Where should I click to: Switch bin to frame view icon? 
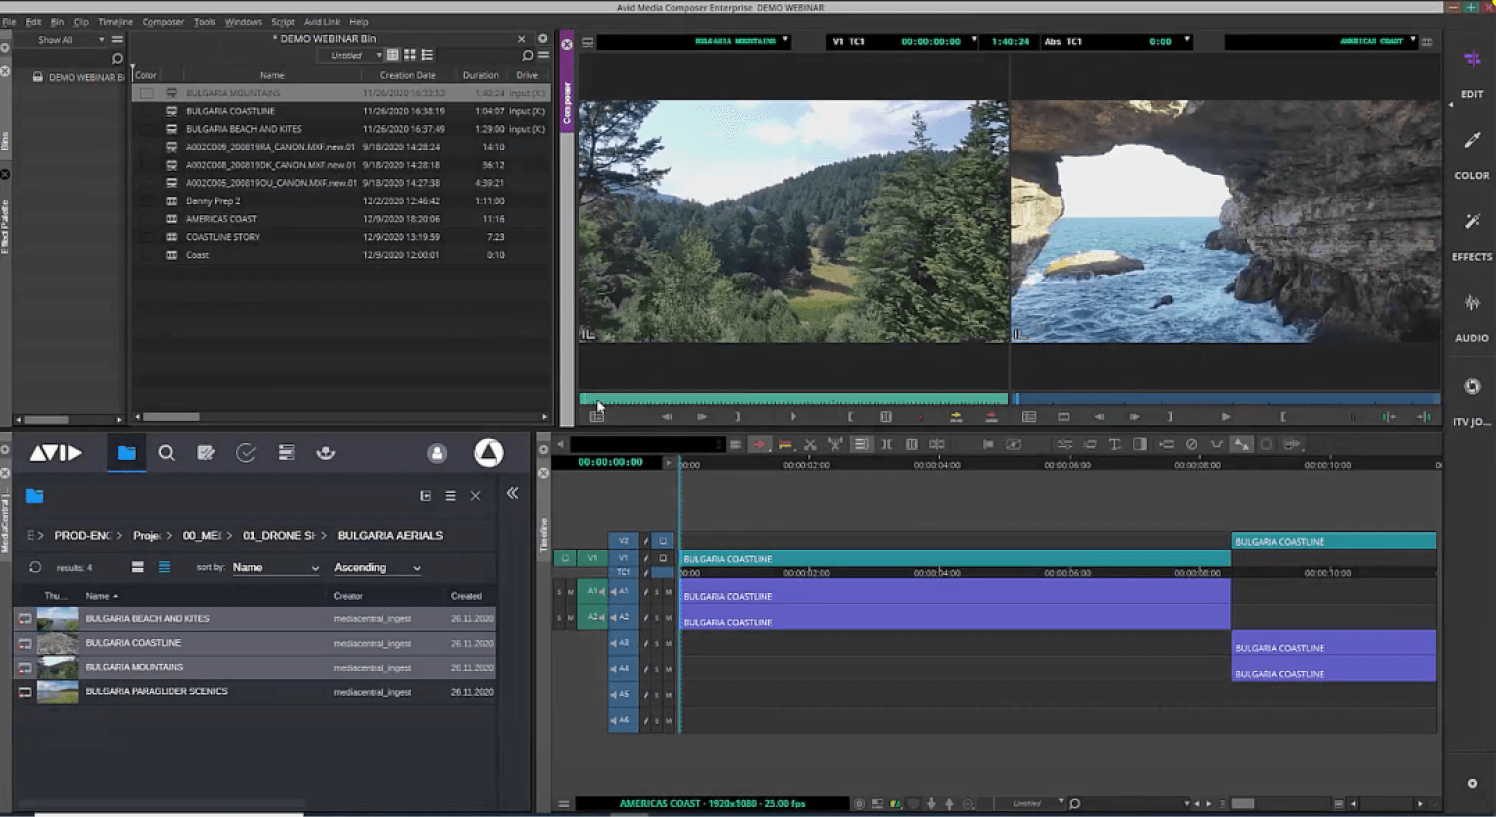(x=409, y=55)
